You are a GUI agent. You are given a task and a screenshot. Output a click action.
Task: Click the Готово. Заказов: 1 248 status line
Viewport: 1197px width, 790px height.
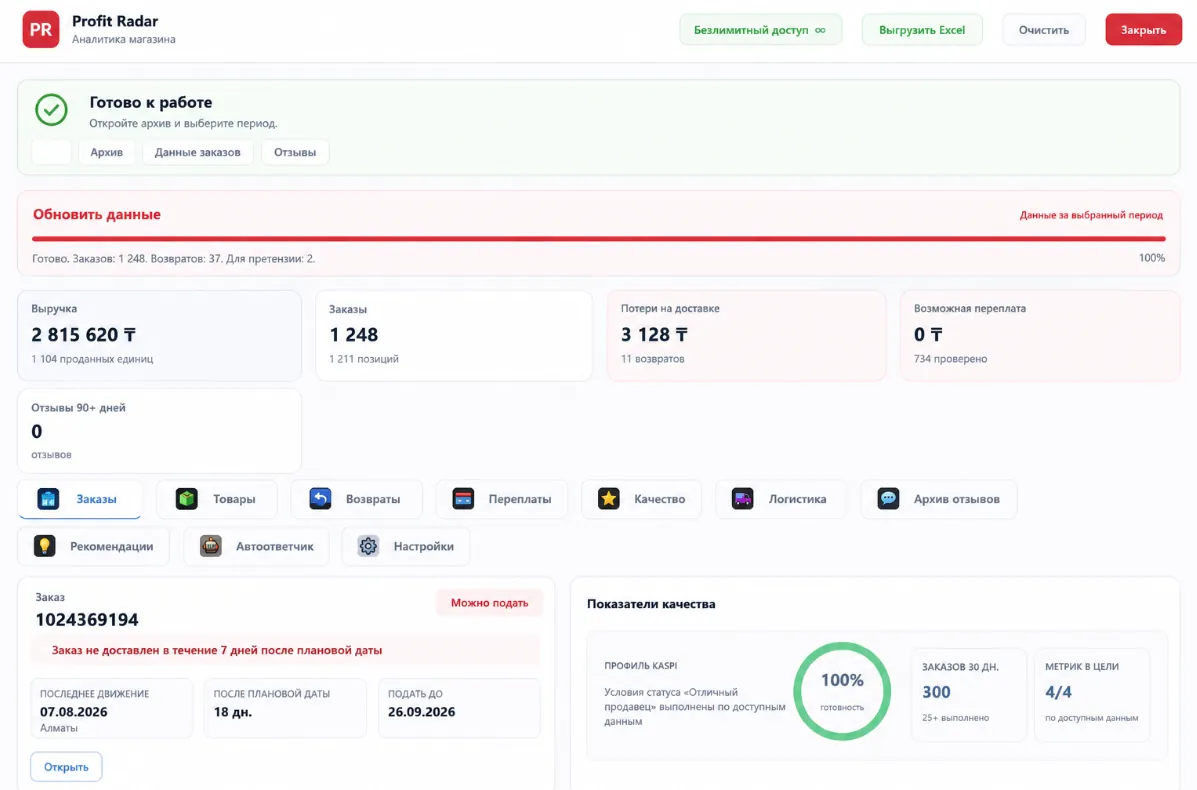tap(173, 259)
